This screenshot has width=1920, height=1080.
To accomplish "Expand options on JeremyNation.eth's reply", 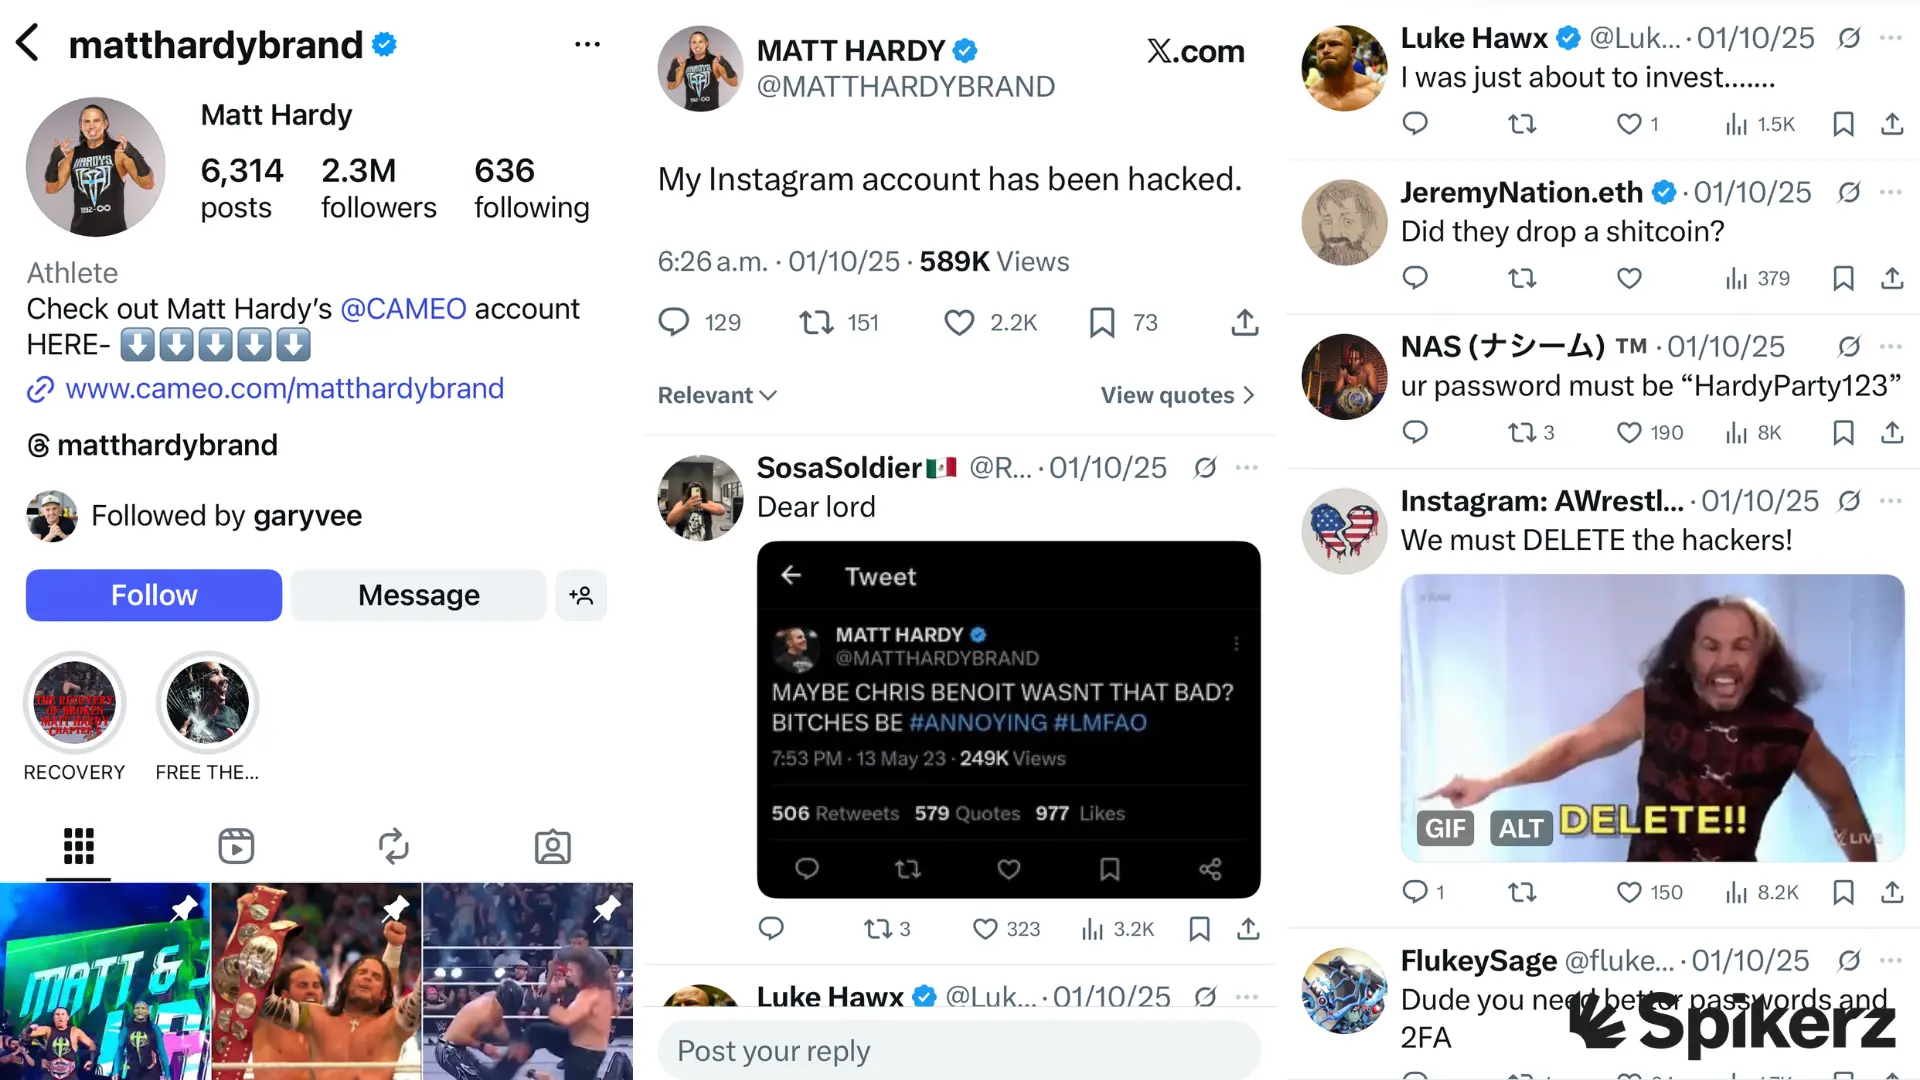I will point(1891,192).
